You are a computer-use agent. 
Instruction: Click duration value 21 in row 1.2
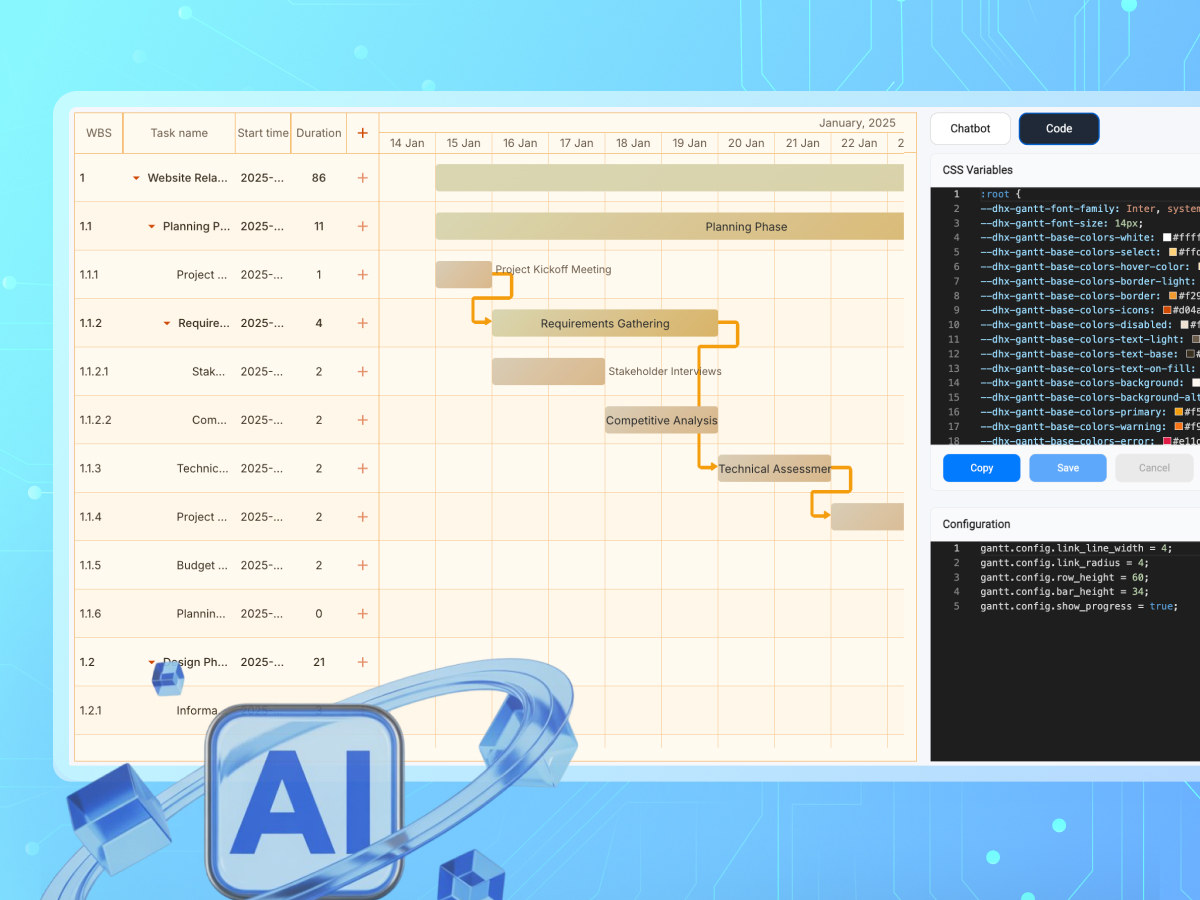319,662
